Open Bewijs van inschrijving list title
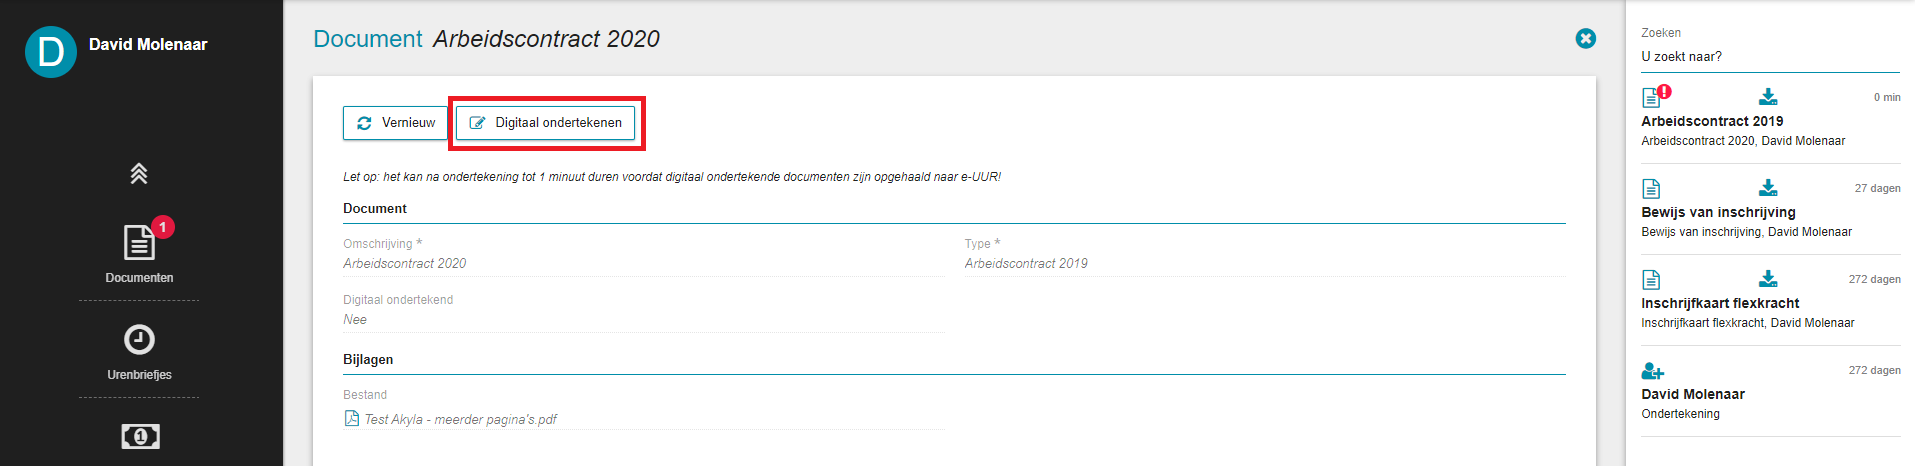The height and width of the screenshot is (466, 1915). tap(1718, 212)
